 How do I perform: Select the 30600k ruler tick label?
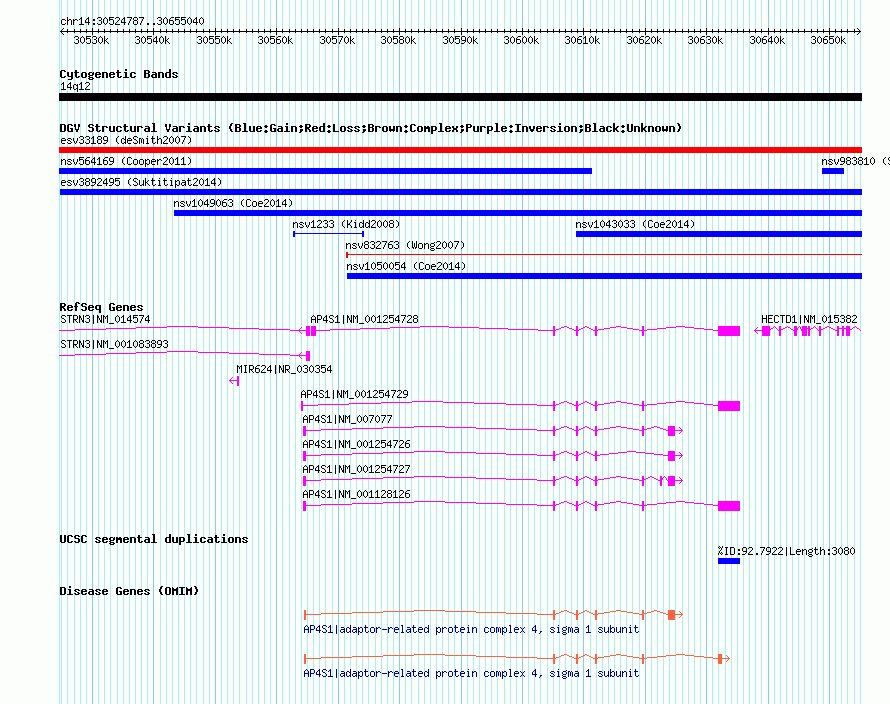tap(521, 40)
